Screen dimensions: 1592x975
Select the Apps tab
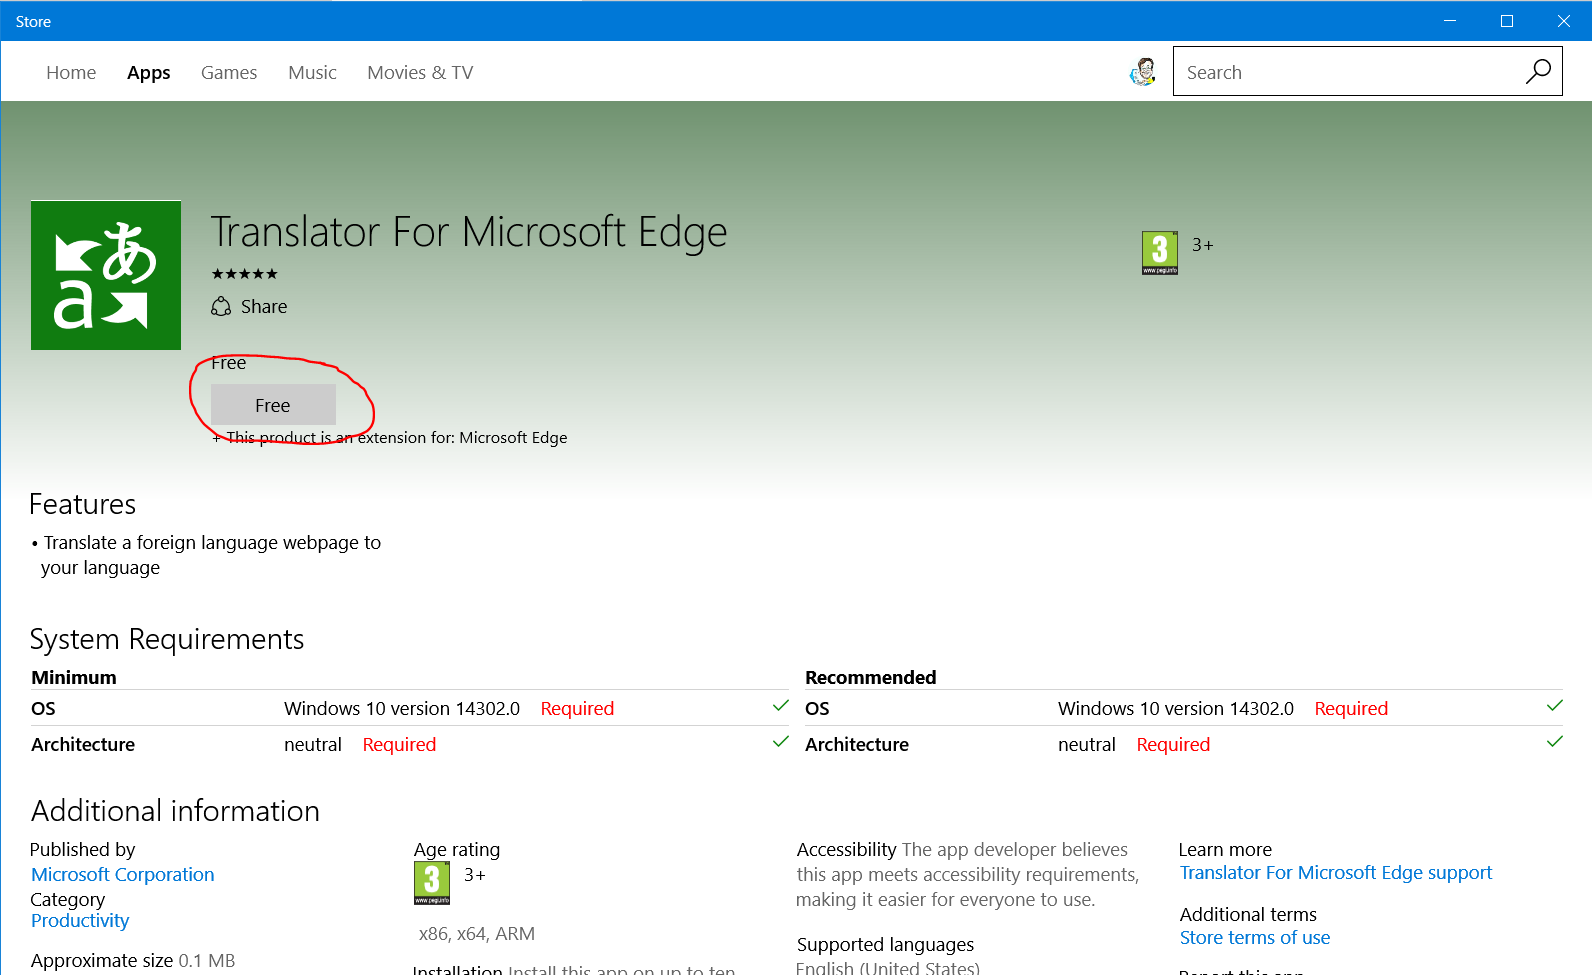[x=148, y=73]
